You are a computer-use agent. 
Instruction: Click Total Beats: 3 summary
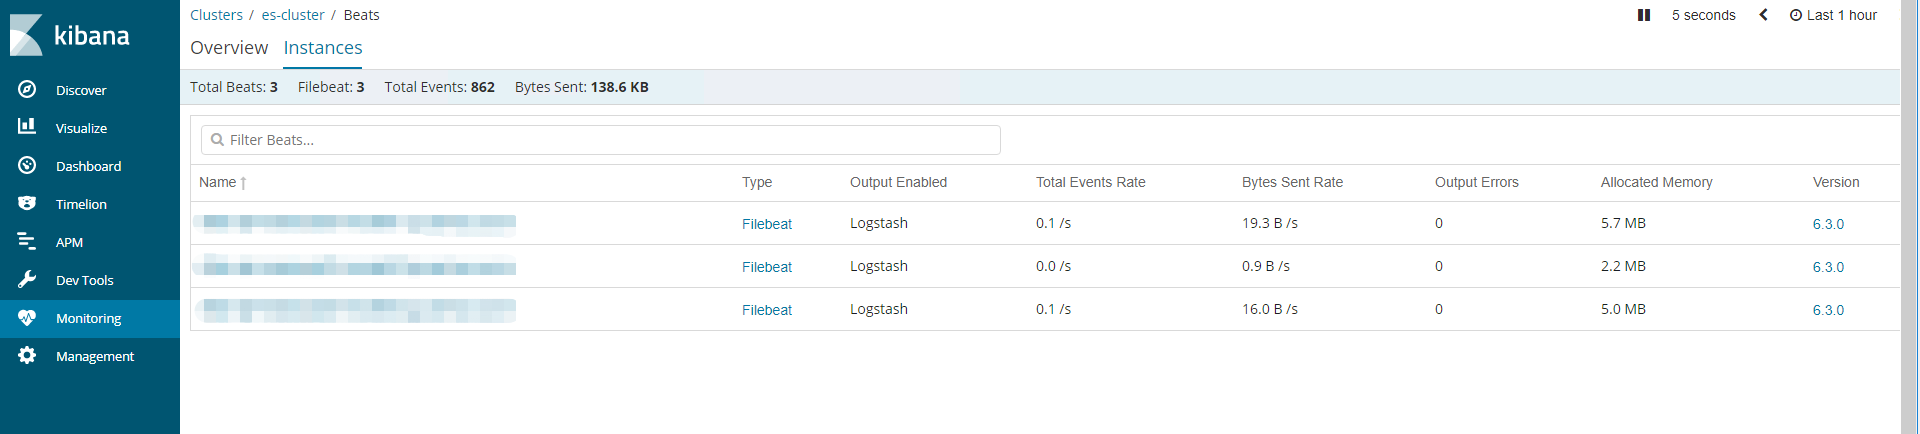tap(234, 87)
